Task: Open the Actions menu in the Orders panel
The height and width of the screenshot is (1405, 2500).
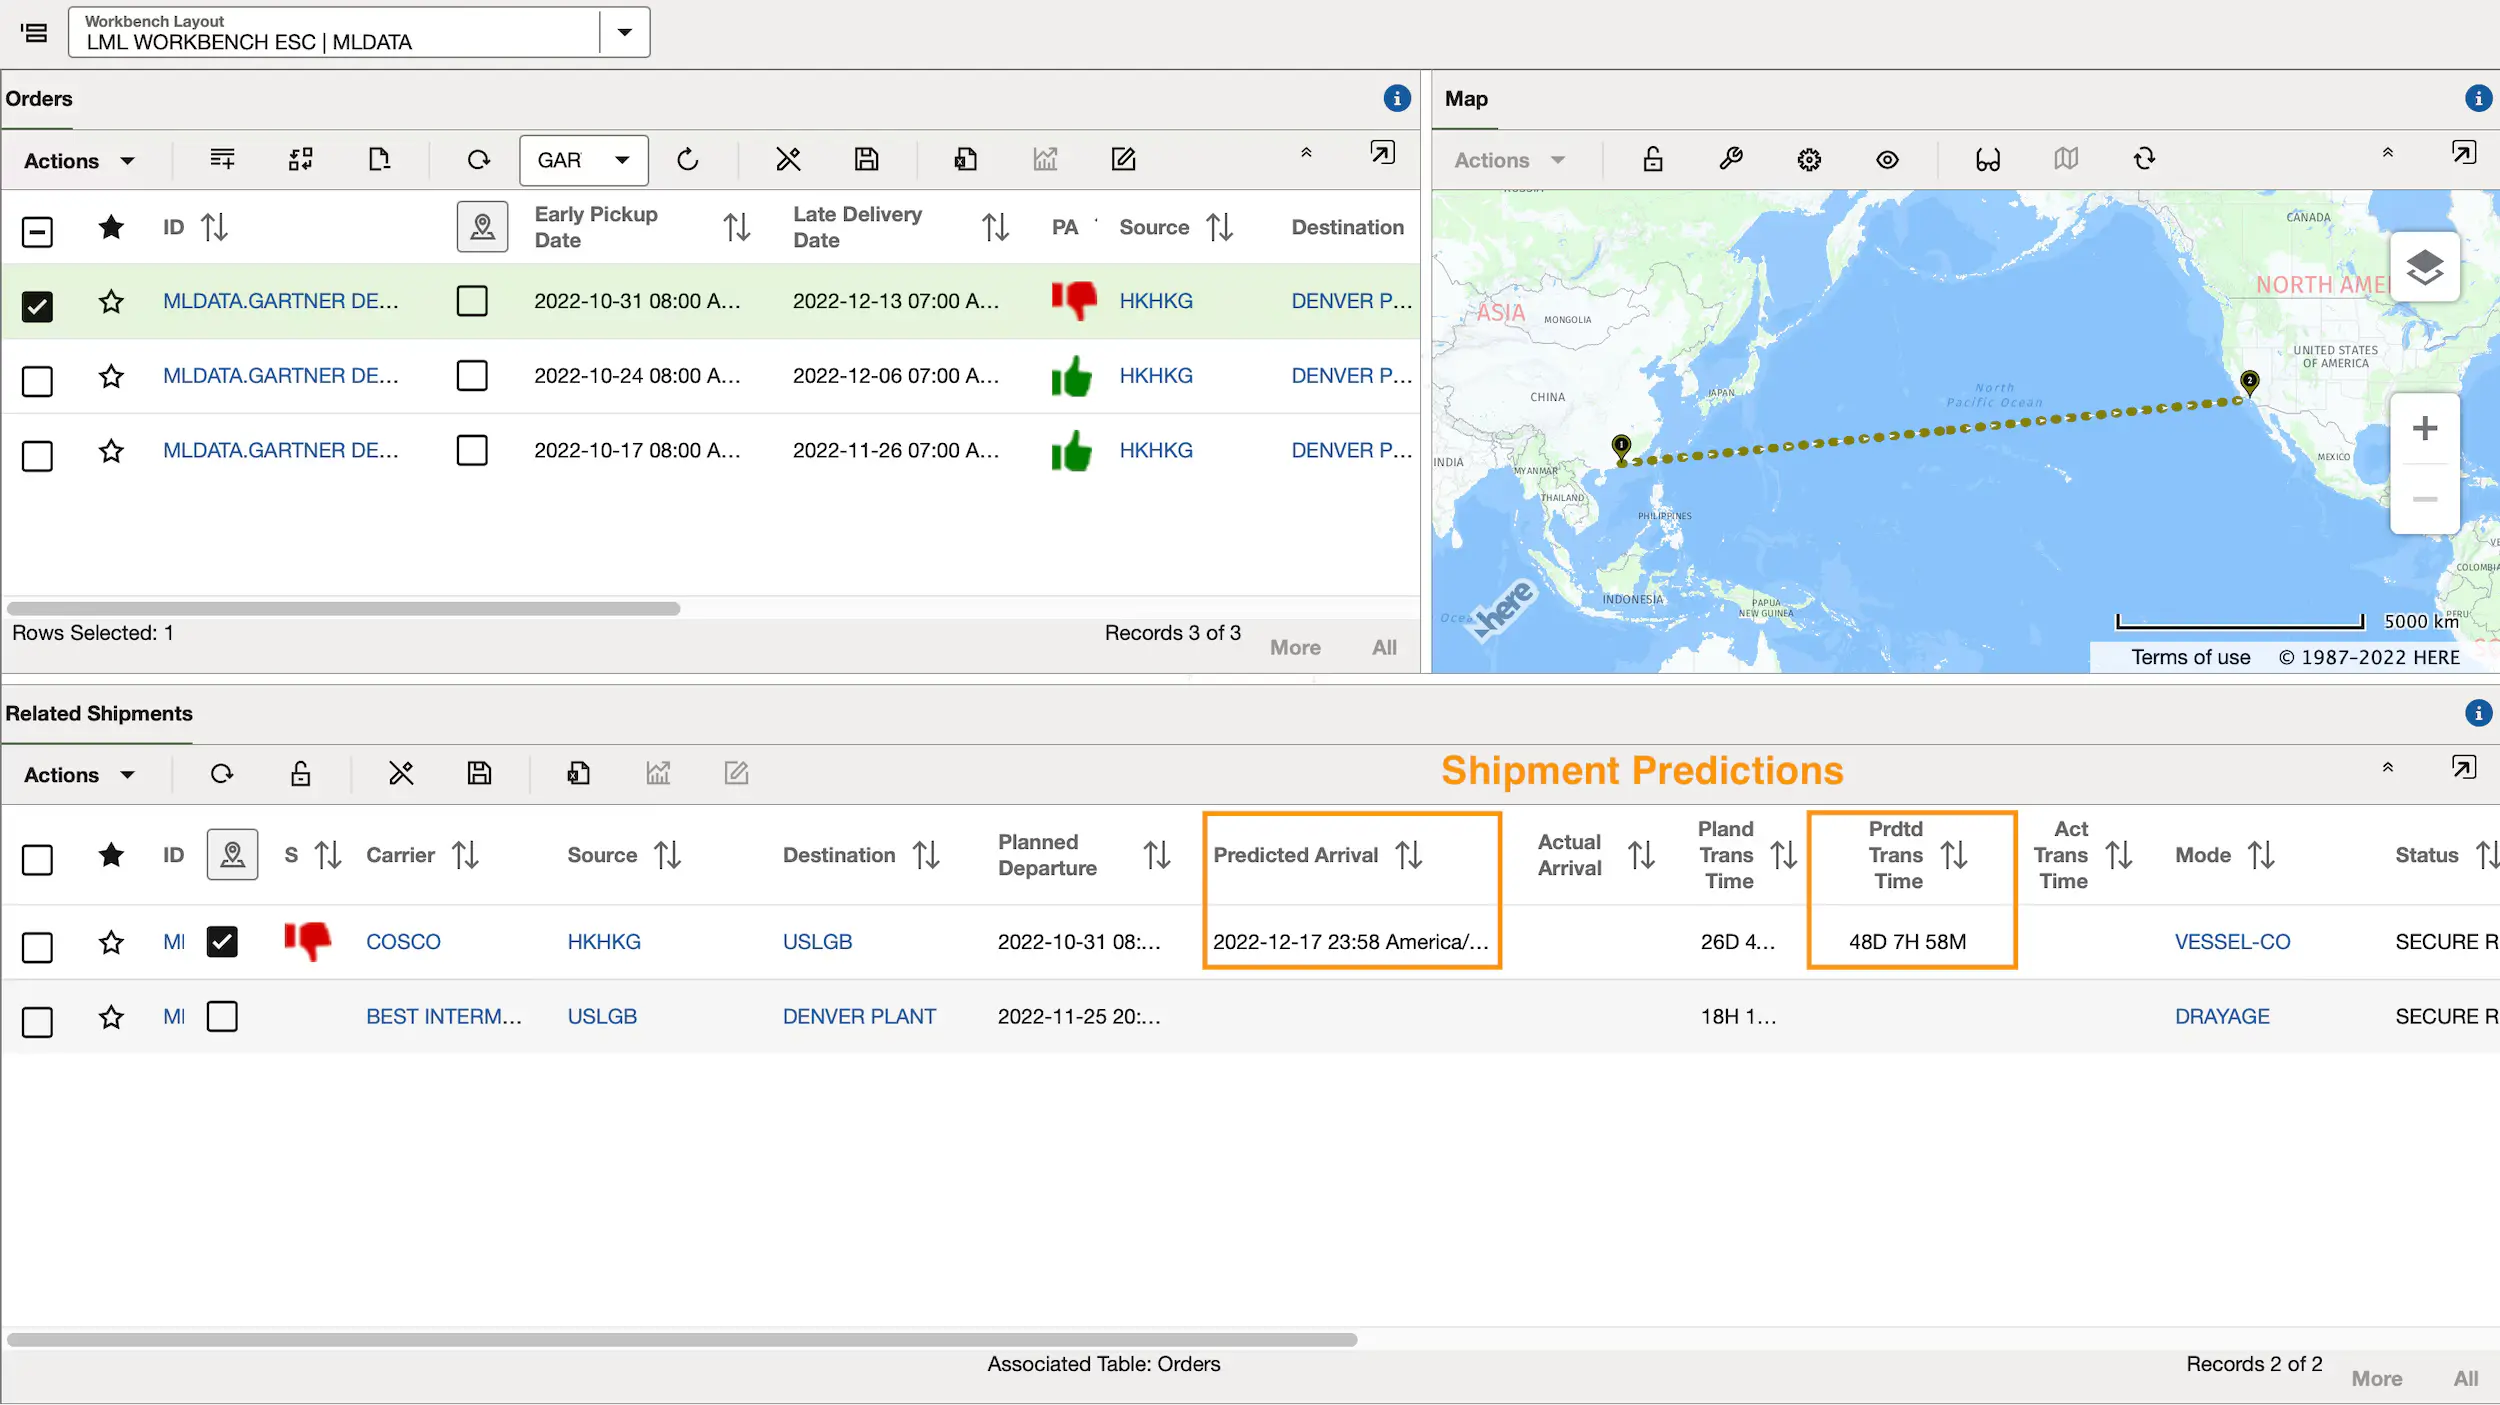Action: tap(79, 160)
